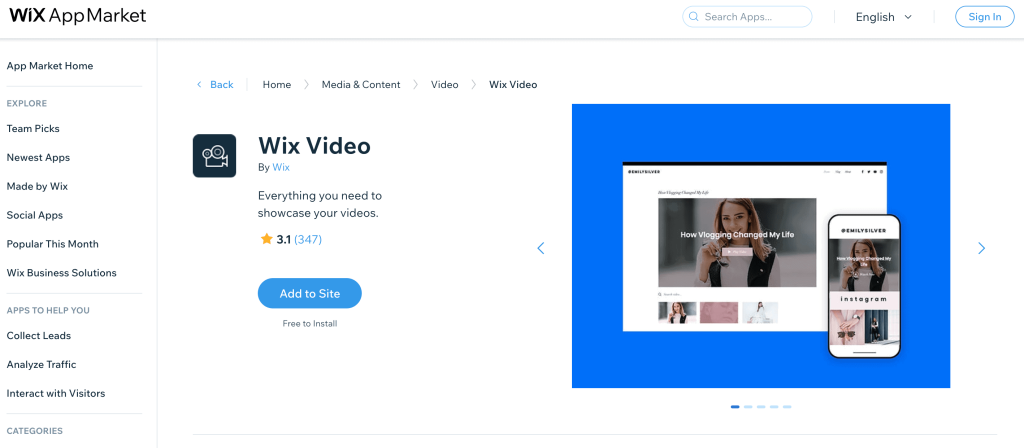Open the Wix developer link

(x=281, y=167)
